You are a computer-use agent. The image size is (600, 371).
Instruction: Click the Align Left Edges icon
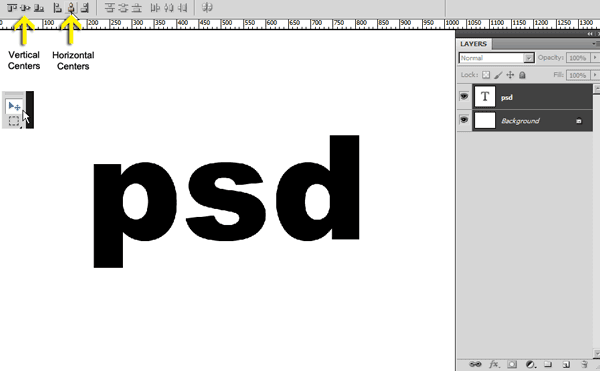(x=57, y=8)
